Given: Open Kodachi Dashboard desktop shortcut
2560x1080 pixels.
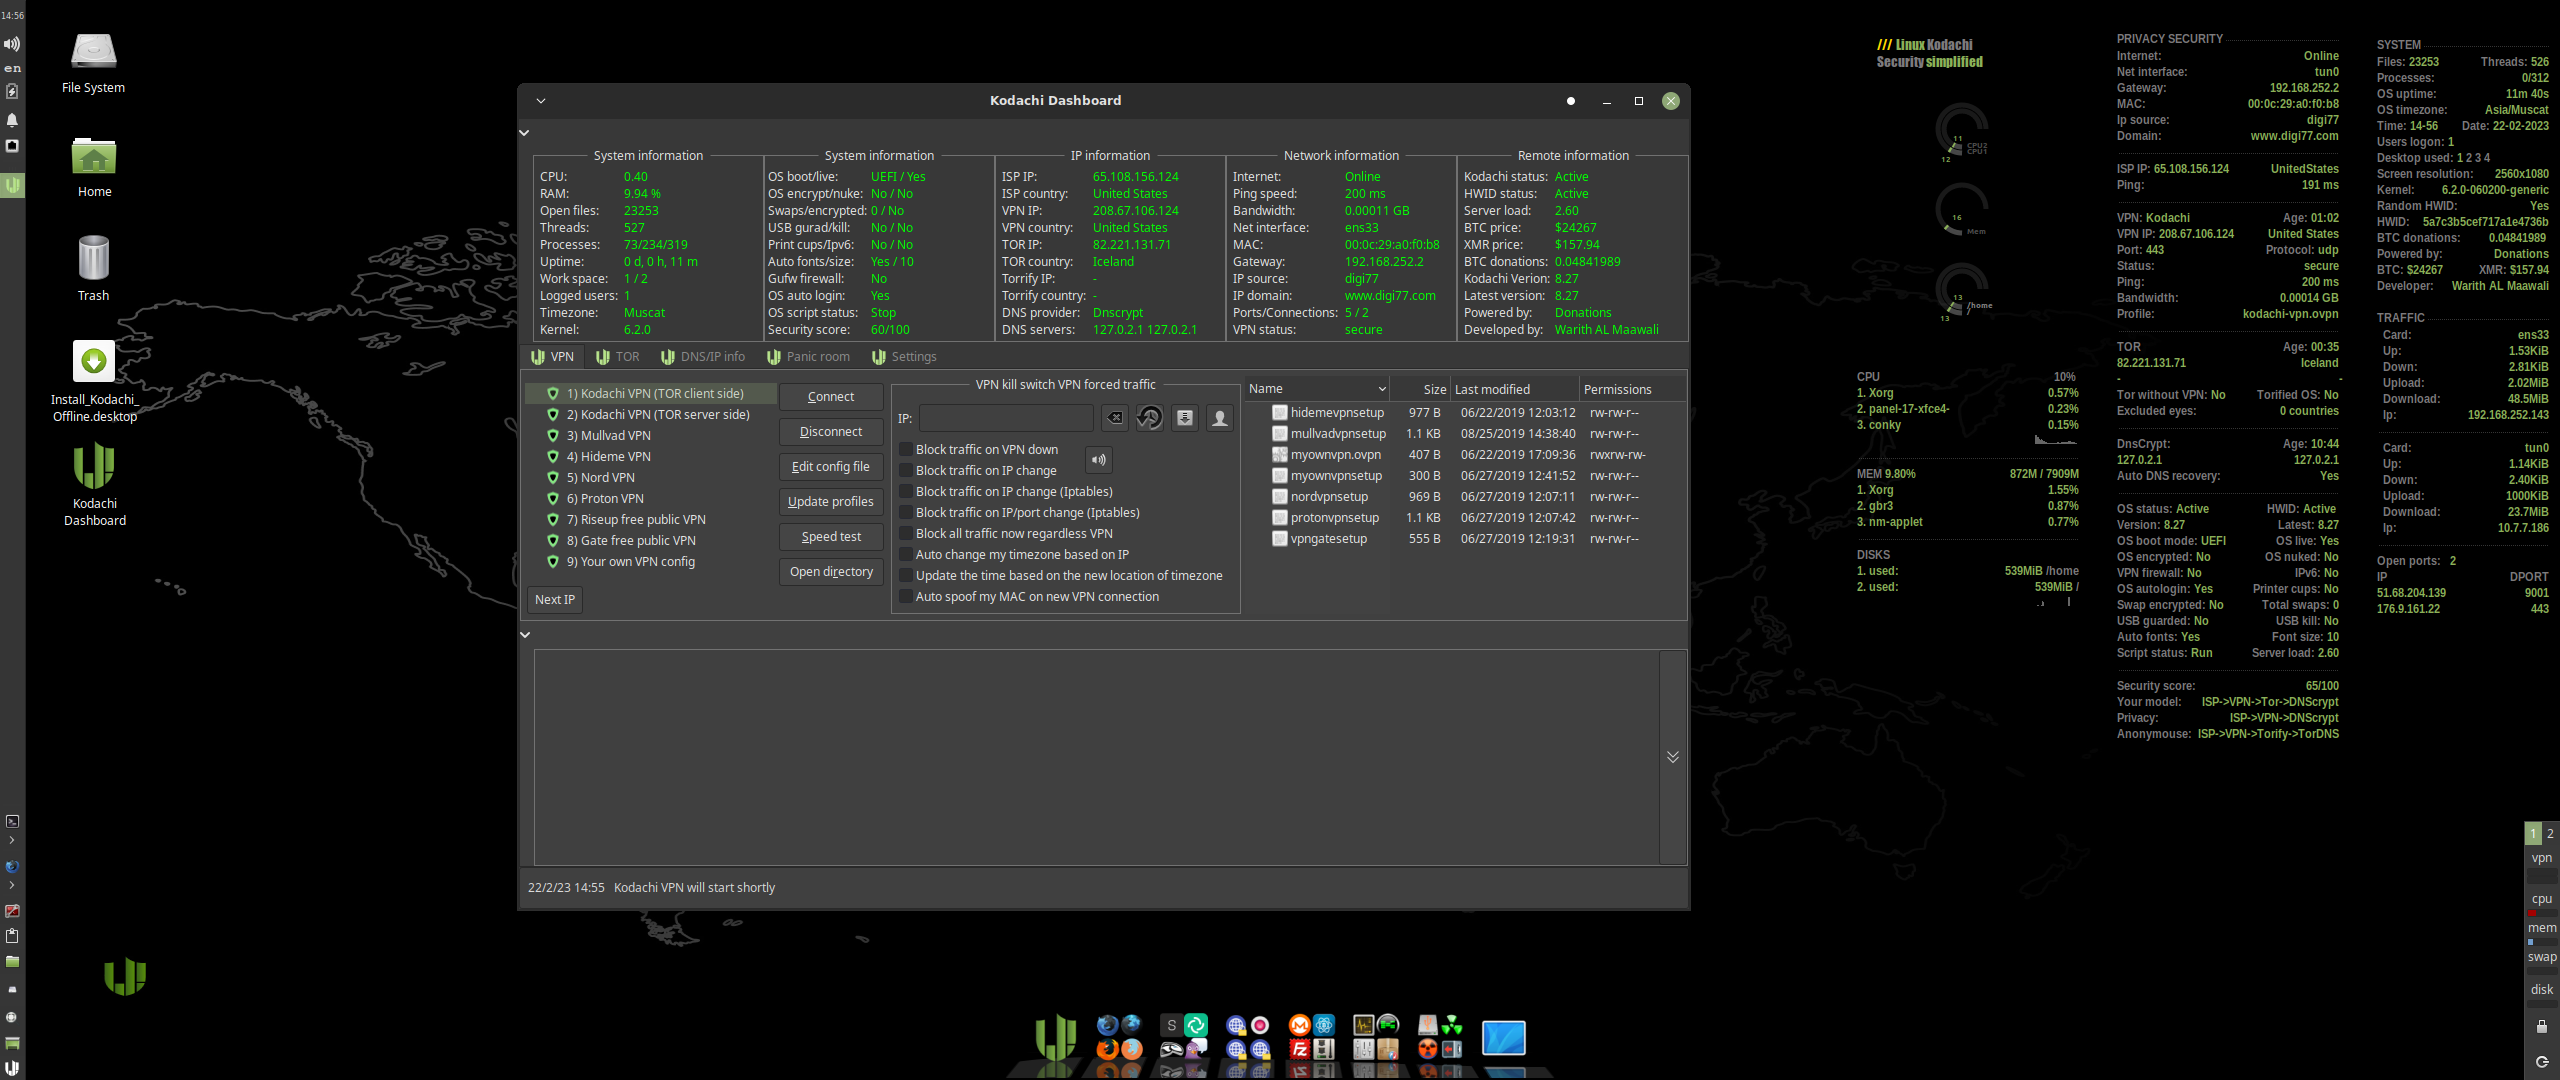Looking at the screenshot, I should (x=94, y=484).
